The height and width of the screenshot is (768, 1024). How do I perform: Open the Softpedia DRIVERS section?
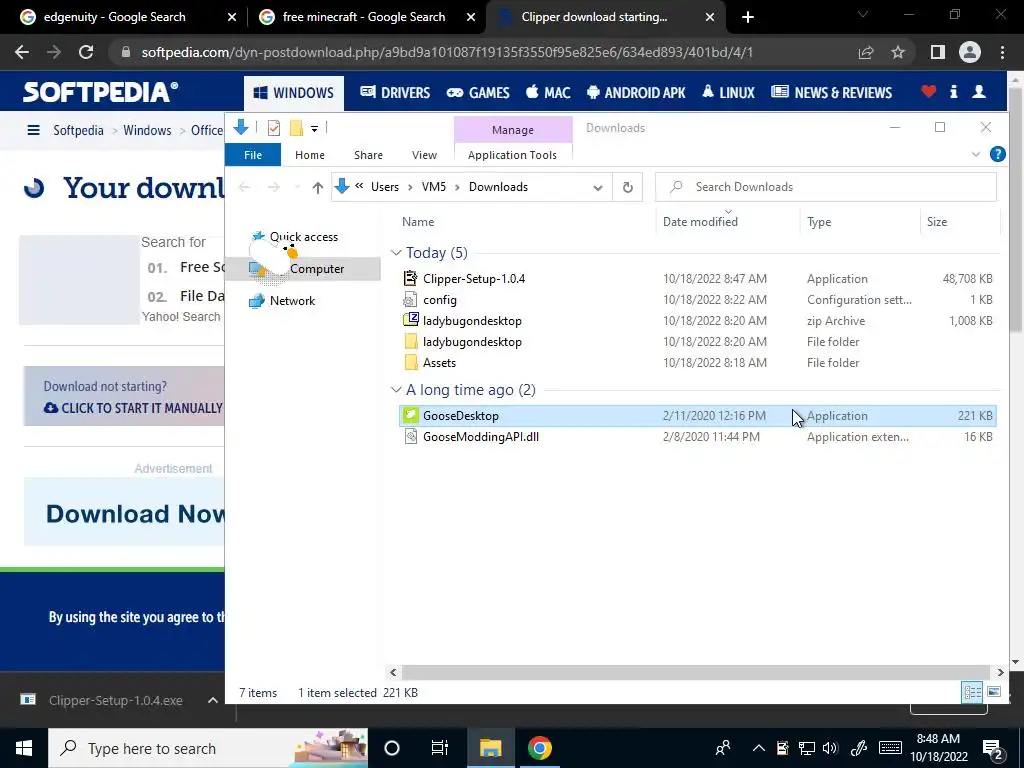pos(395,93)
